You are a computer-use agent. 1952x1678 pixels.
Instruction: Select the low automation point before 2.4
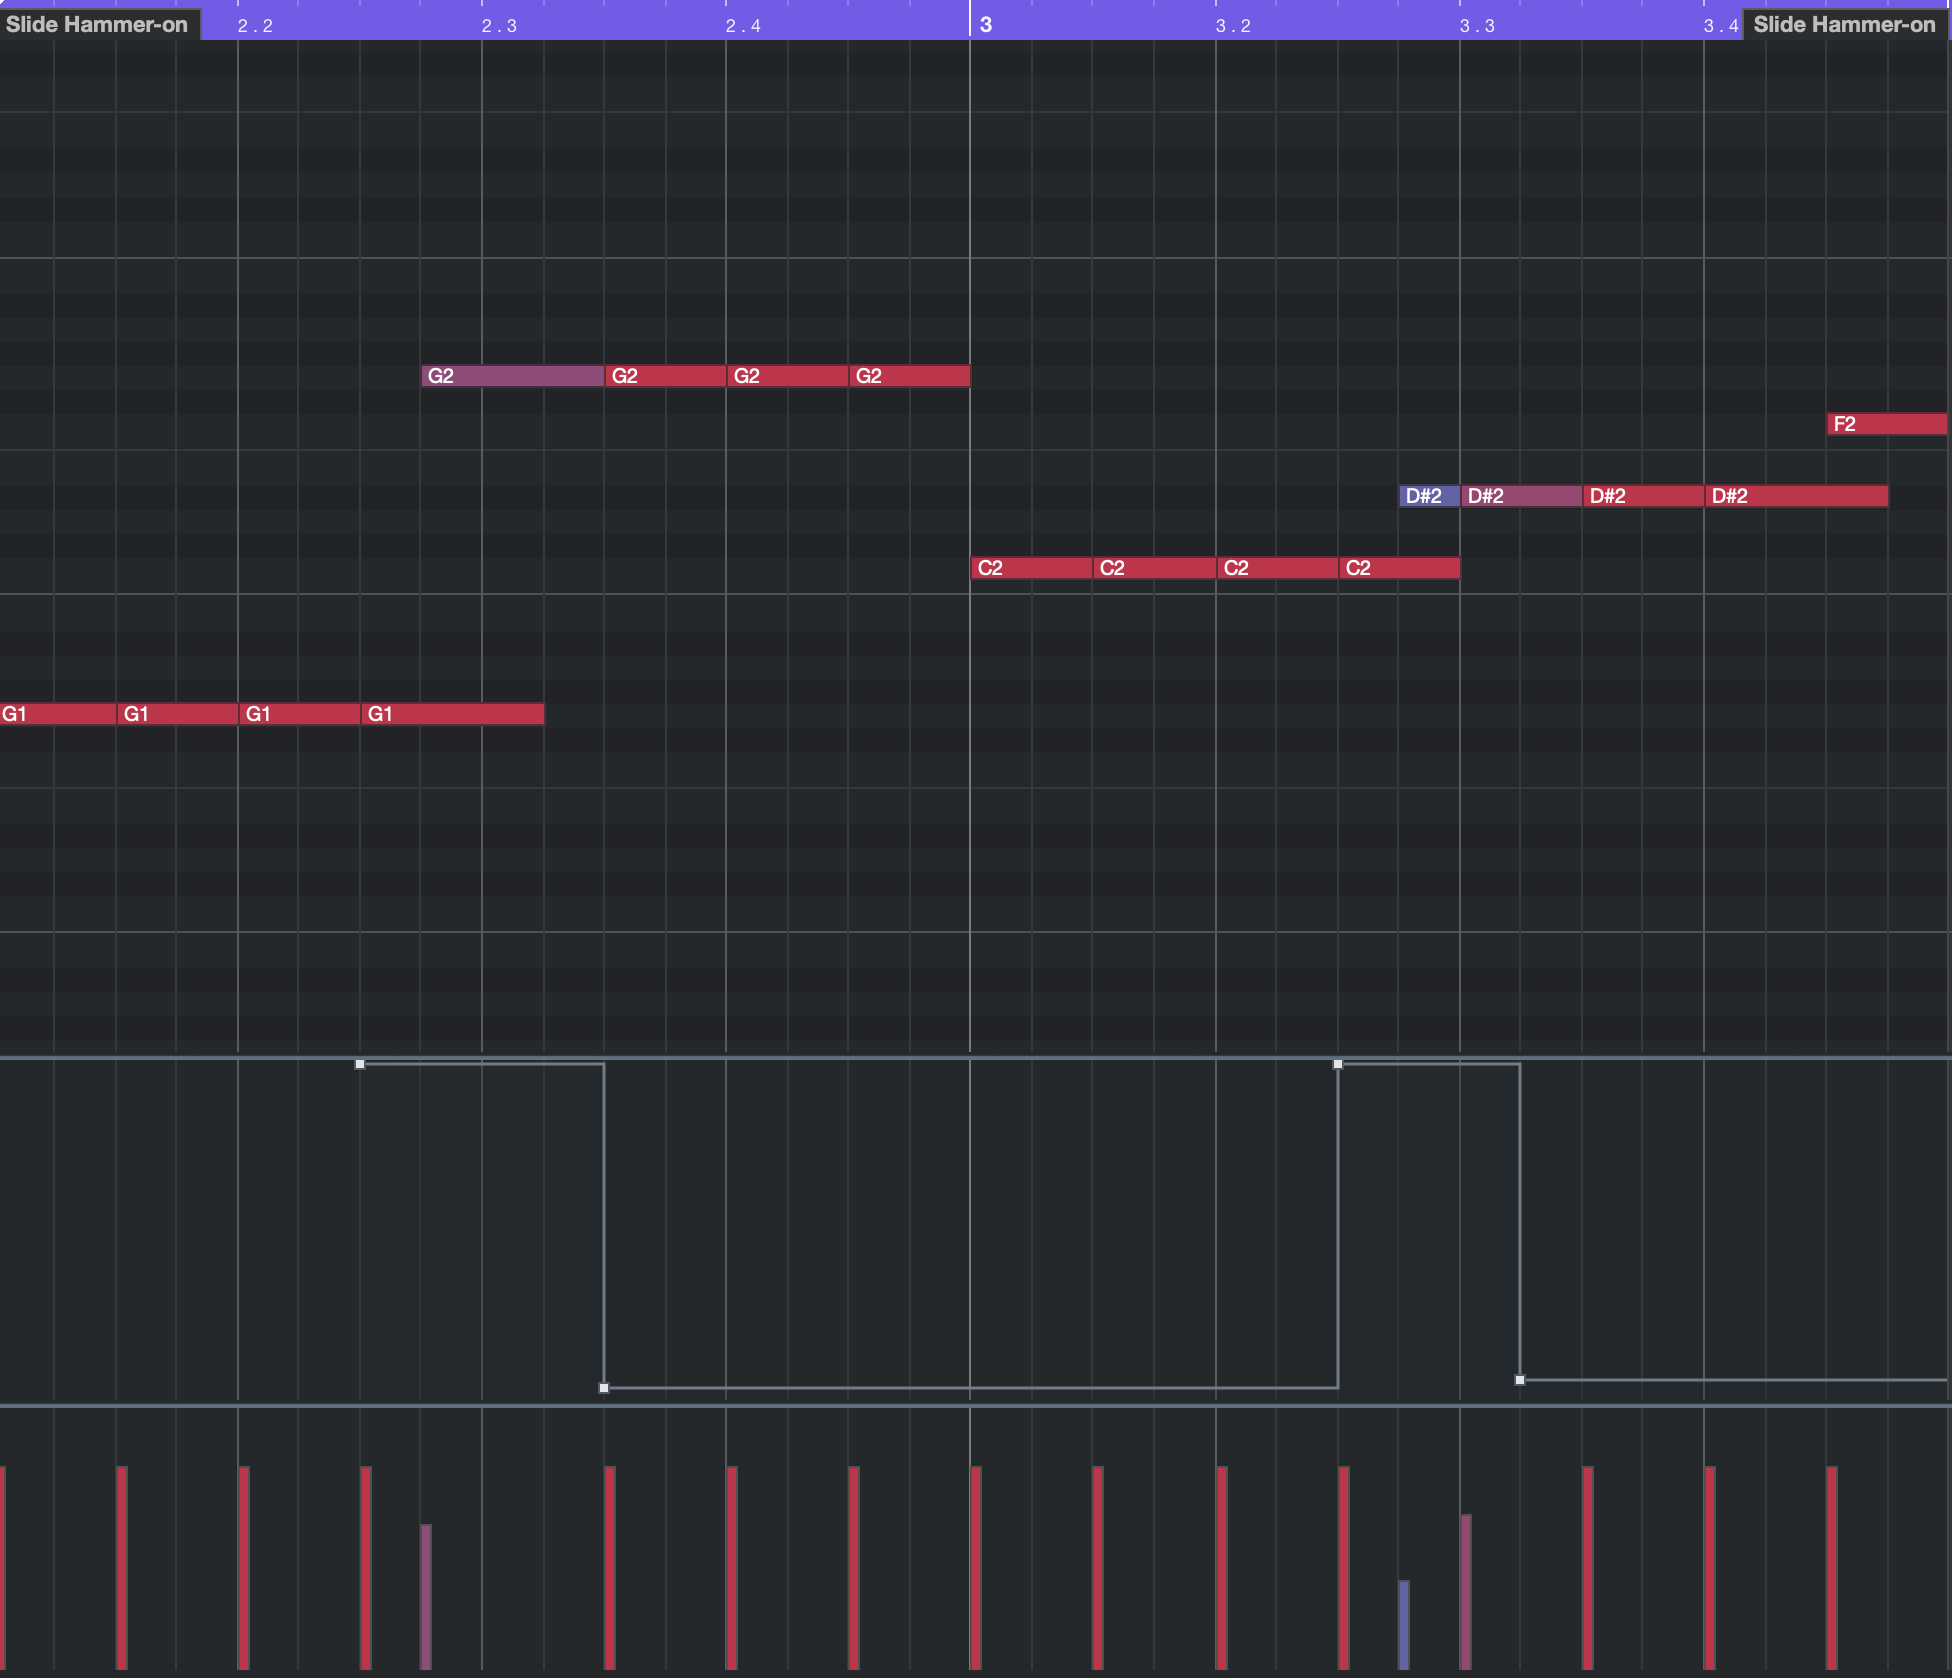pos(604,1388)
